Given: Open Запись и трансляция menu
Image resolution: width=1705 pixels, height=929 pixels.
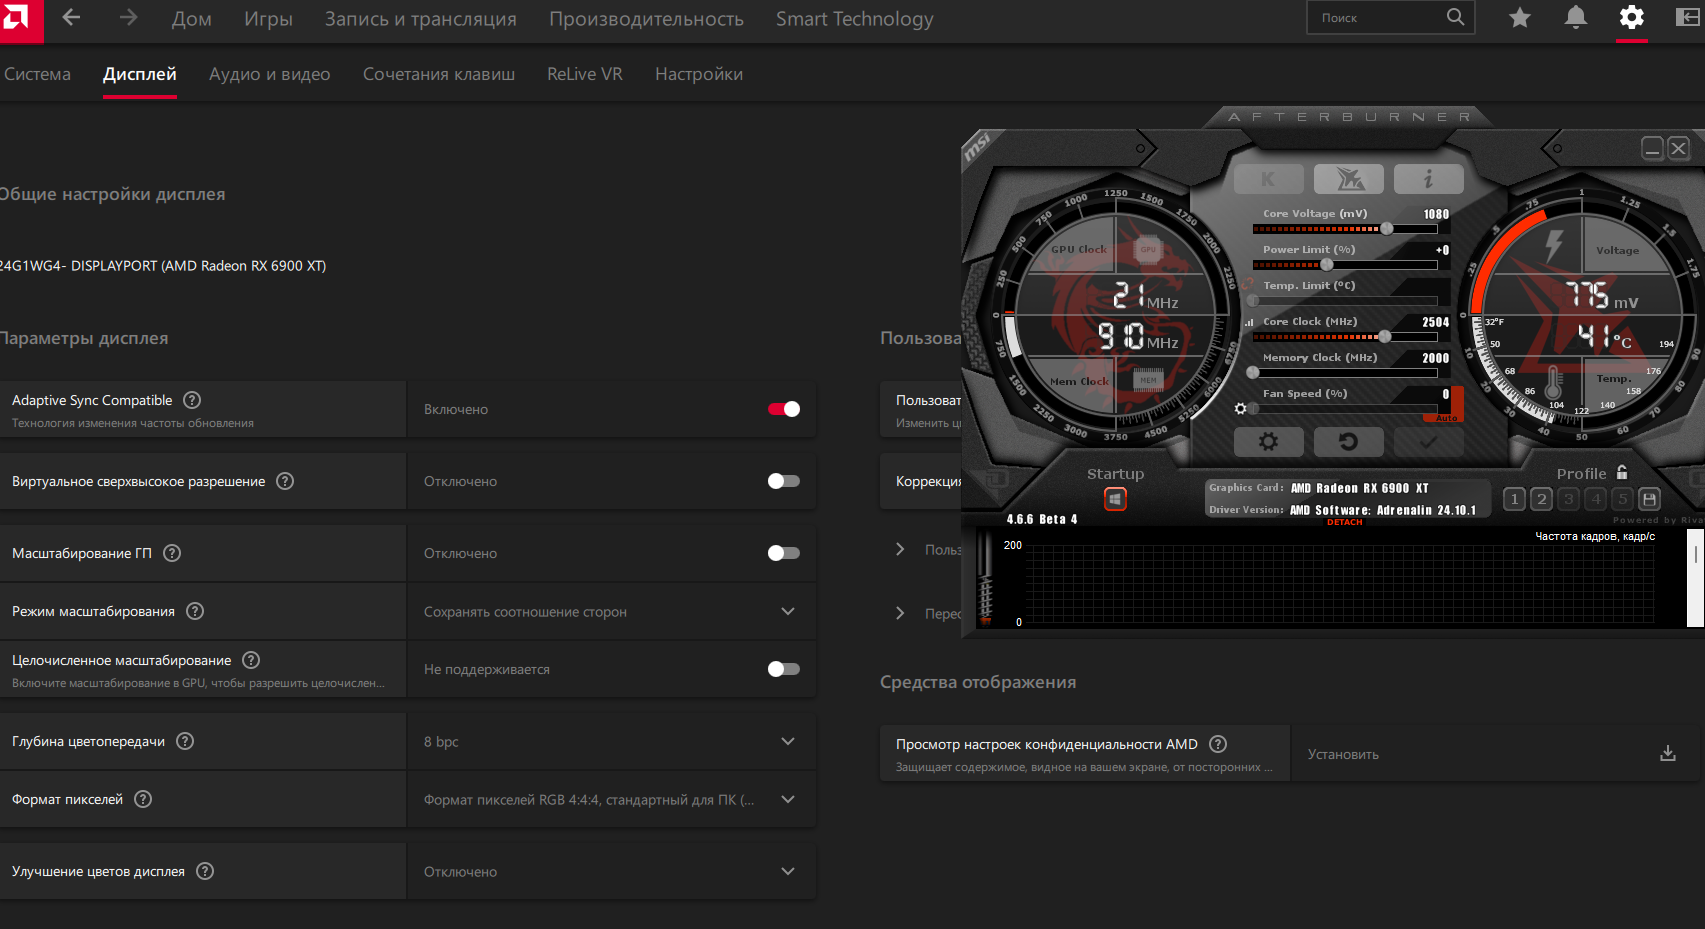Looking at the screenshot, I should click(421, 19).
